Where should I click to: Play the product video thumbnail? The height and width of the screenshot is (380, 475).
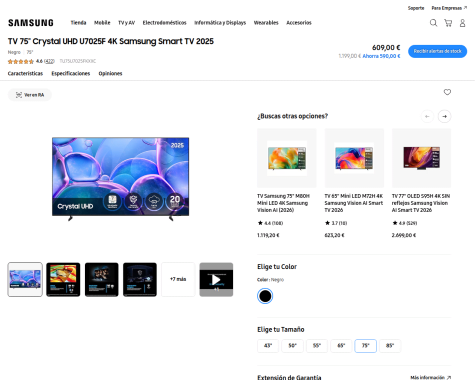pos(216,279)
